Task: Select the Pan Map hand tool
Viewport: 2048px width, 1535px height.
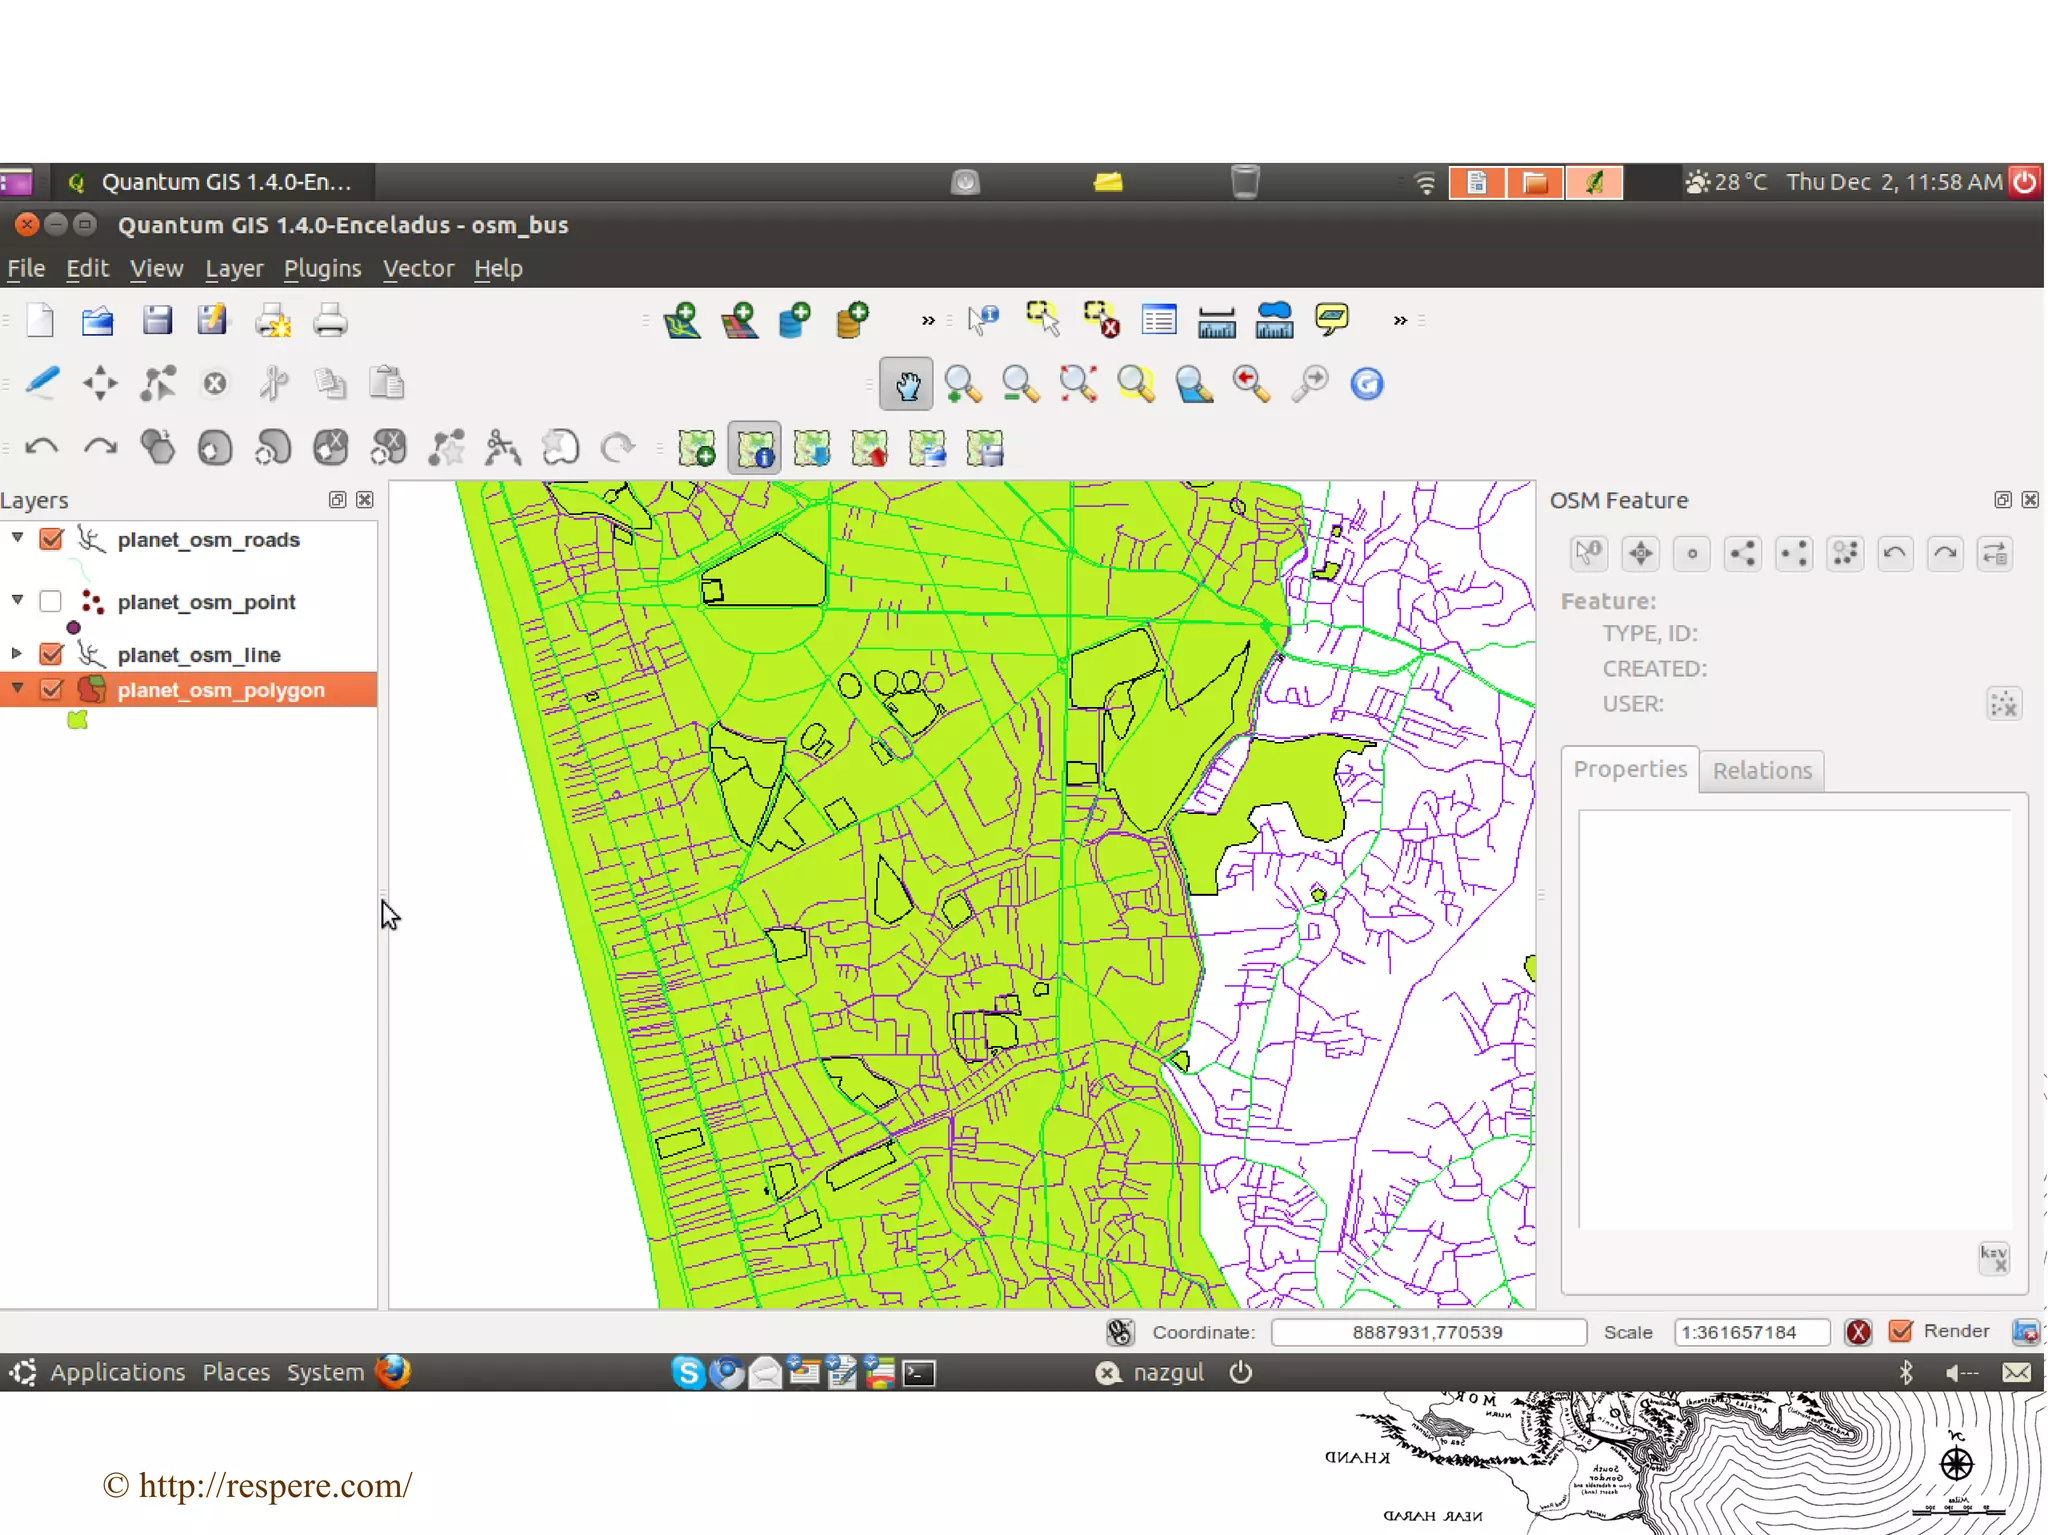Action: [906, 385]
